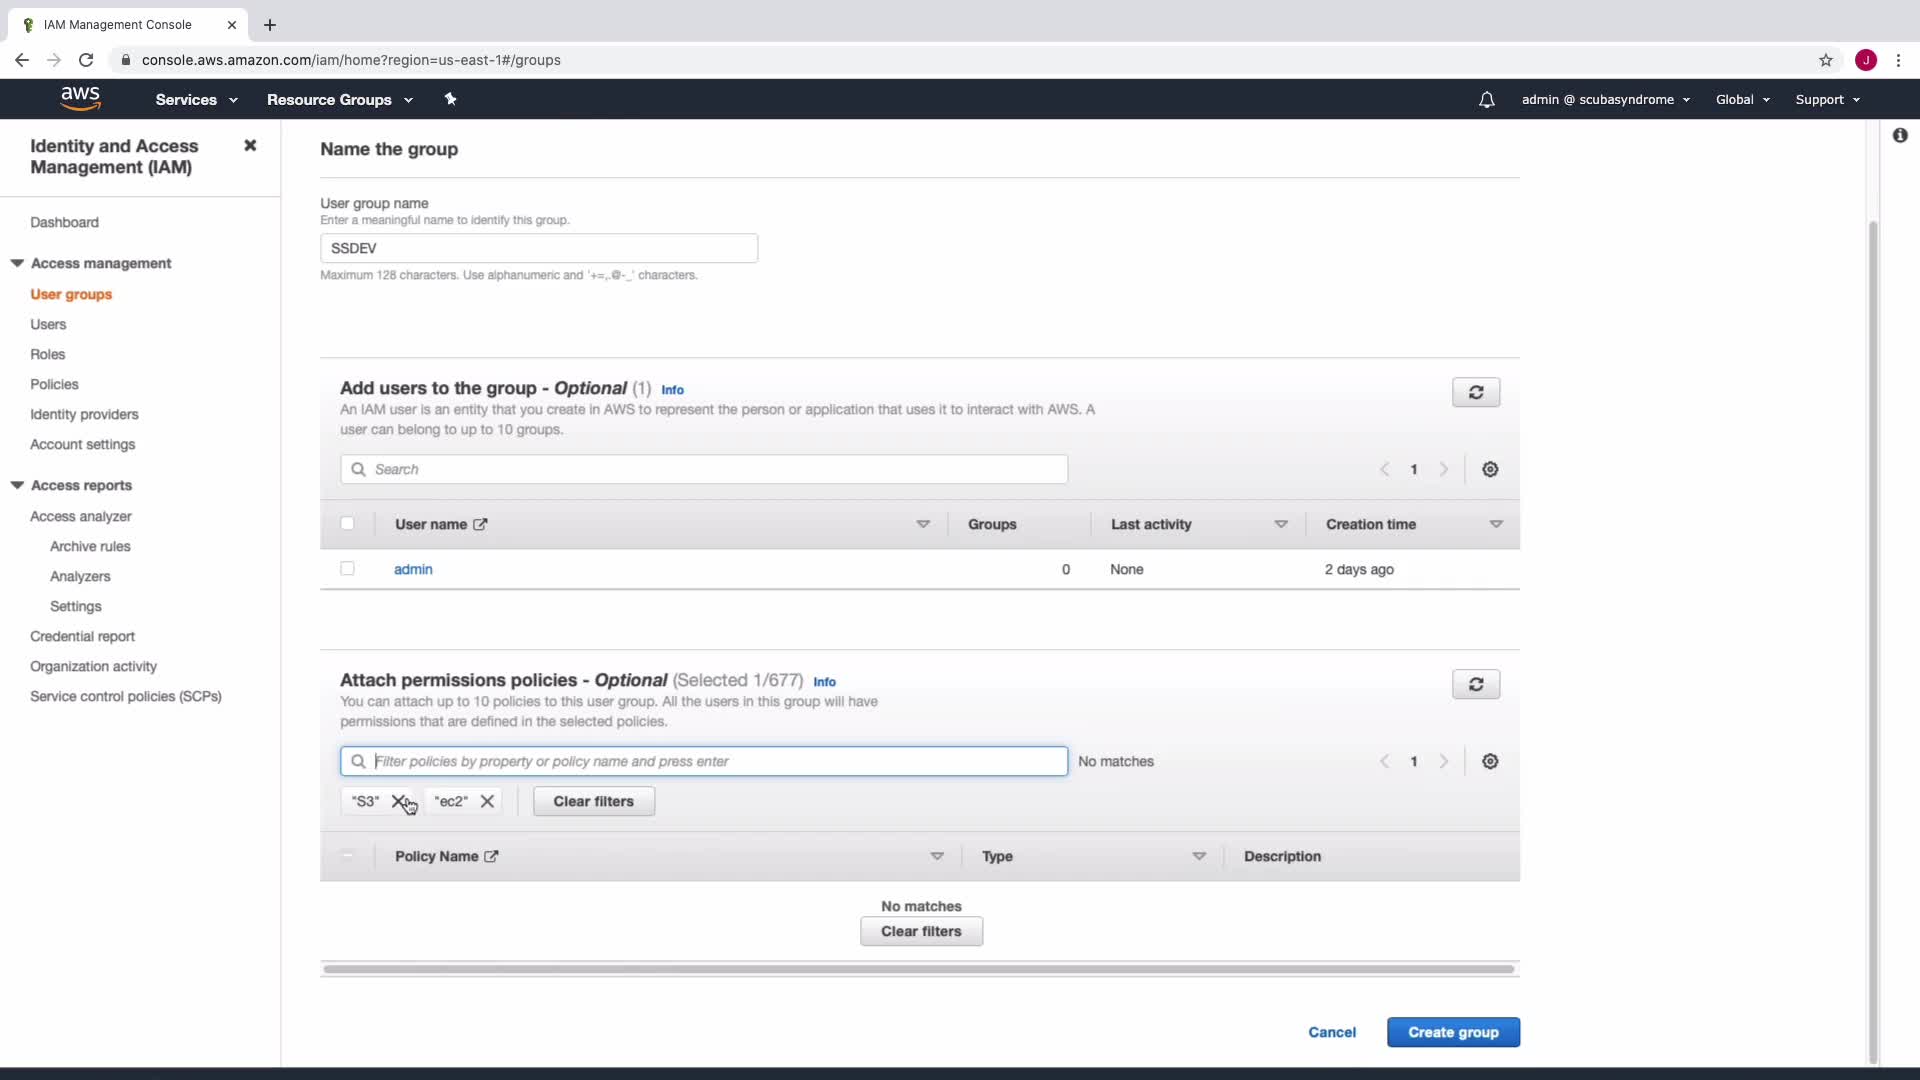Click the User group name field
The image size is (1920, 1080).
pos(538,248)
